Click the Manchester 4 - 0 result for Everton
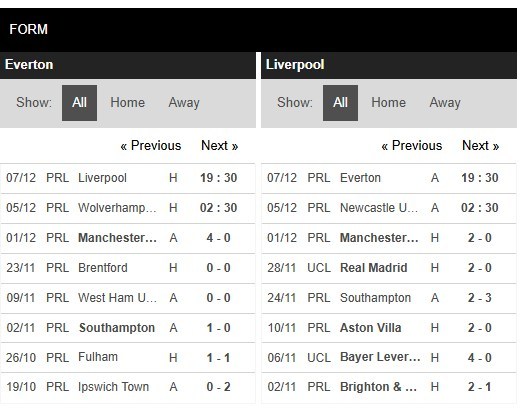Viewport: 522px width, 414px height. (x=218, y=238)
